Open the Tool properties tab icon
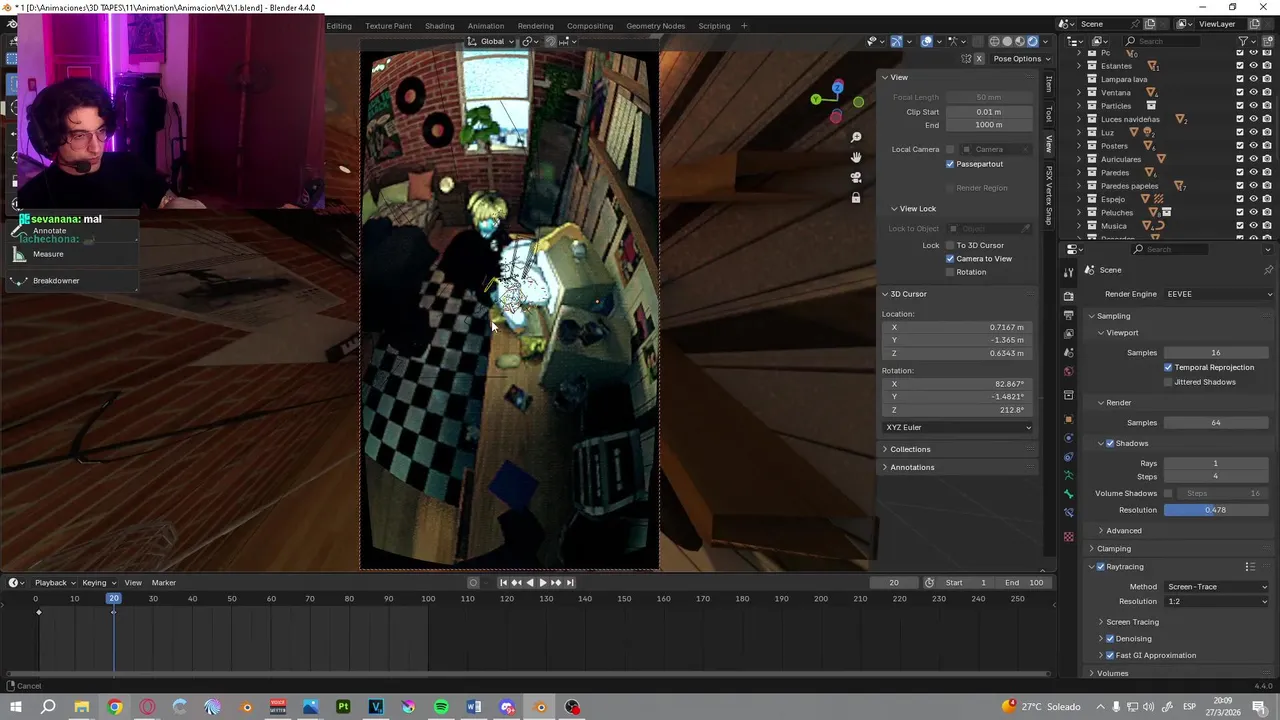Viewport: 1280px width, 720px height. click(x=1068, y=272)
